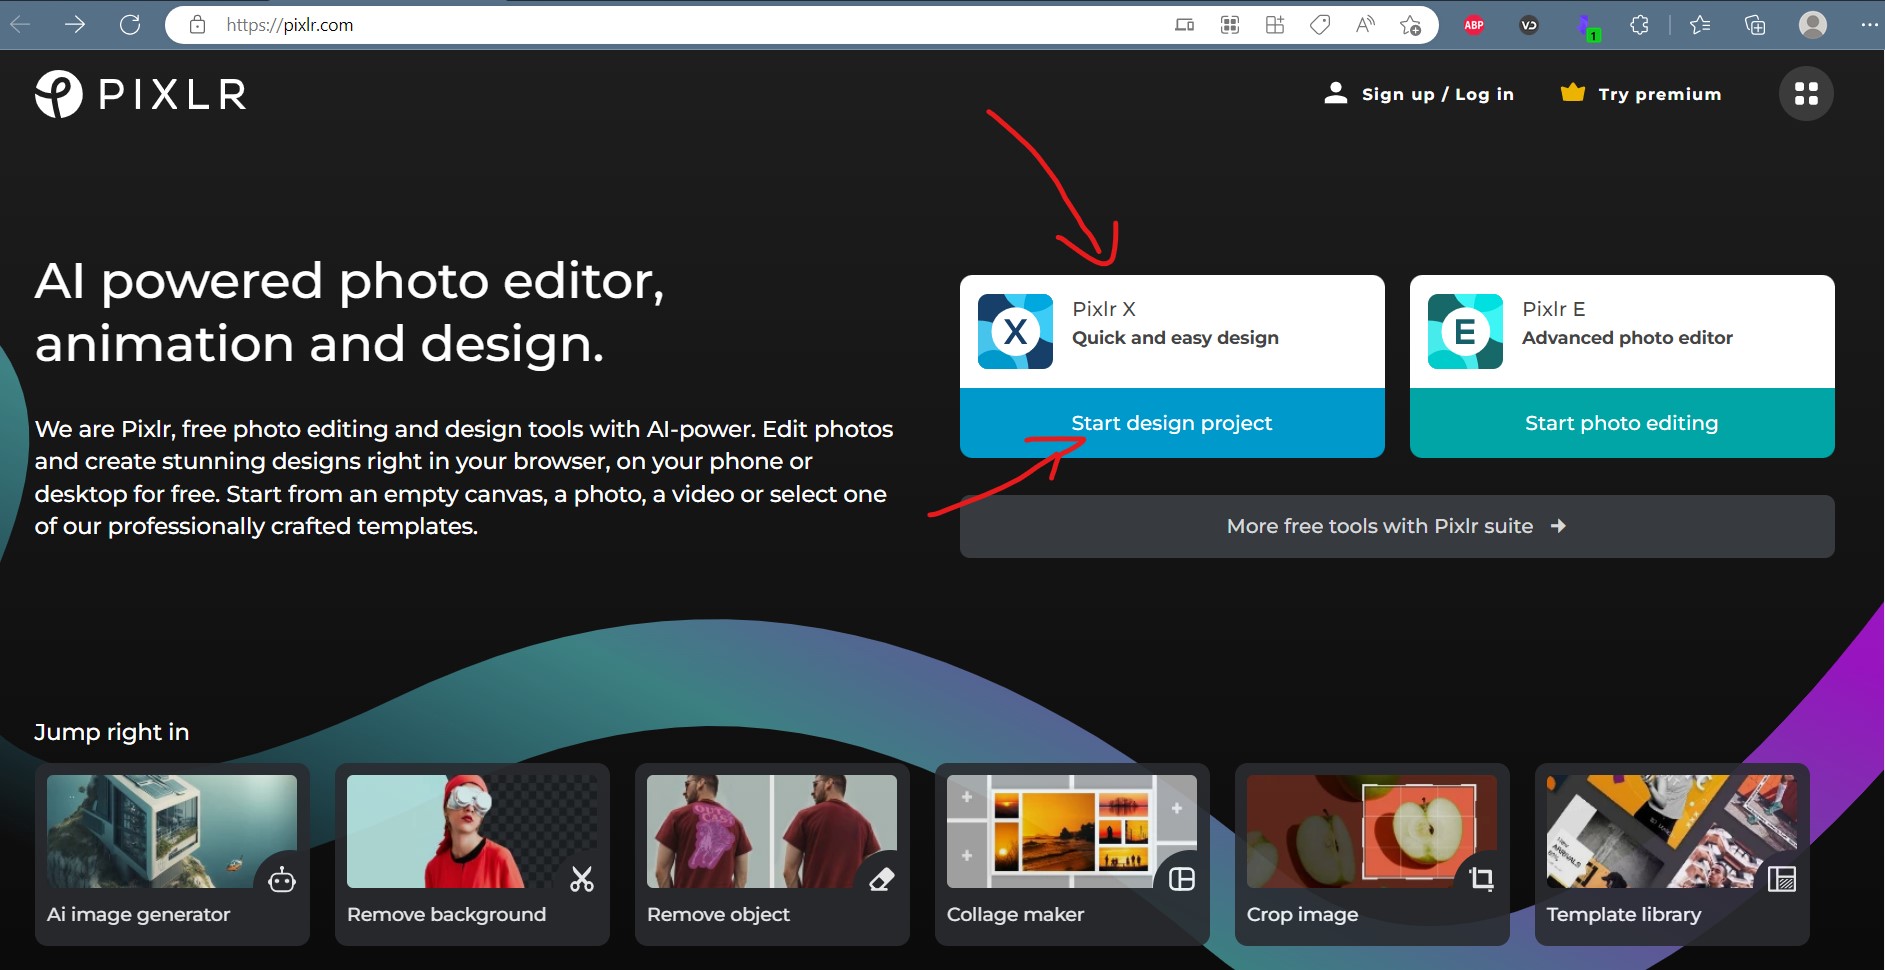Click the 'Quick and easy design' text
Screen dimensions: 1885x970
(x=1175, y=338)
